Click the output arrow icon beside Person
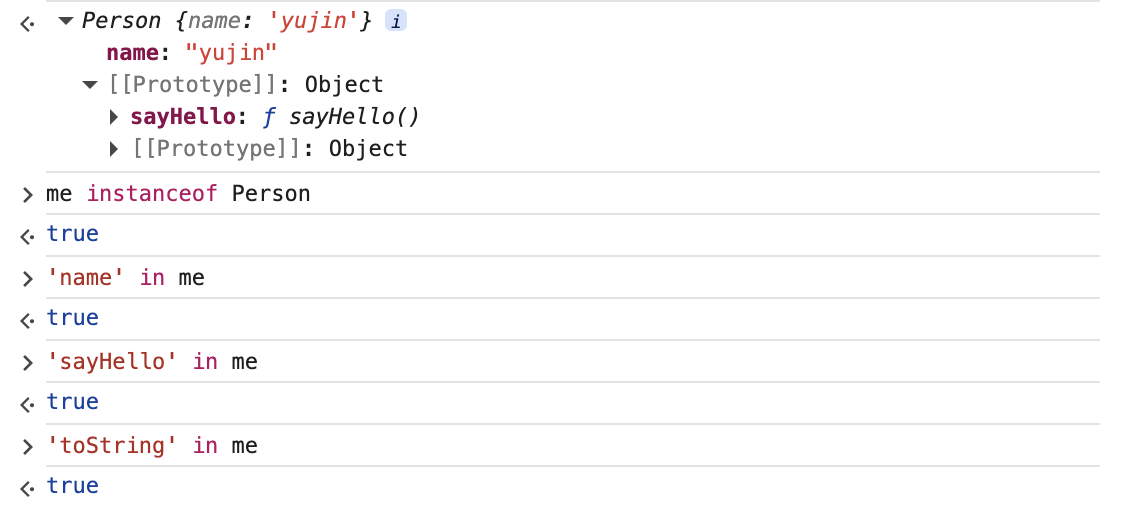Viewport: 1148px width, 510px height. coord(27,22)
